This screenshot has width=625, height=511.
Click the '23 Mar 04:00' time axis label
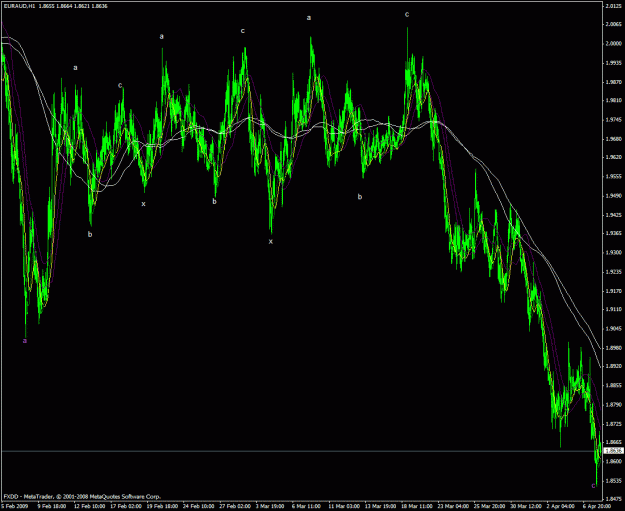(x=454, y=506)
